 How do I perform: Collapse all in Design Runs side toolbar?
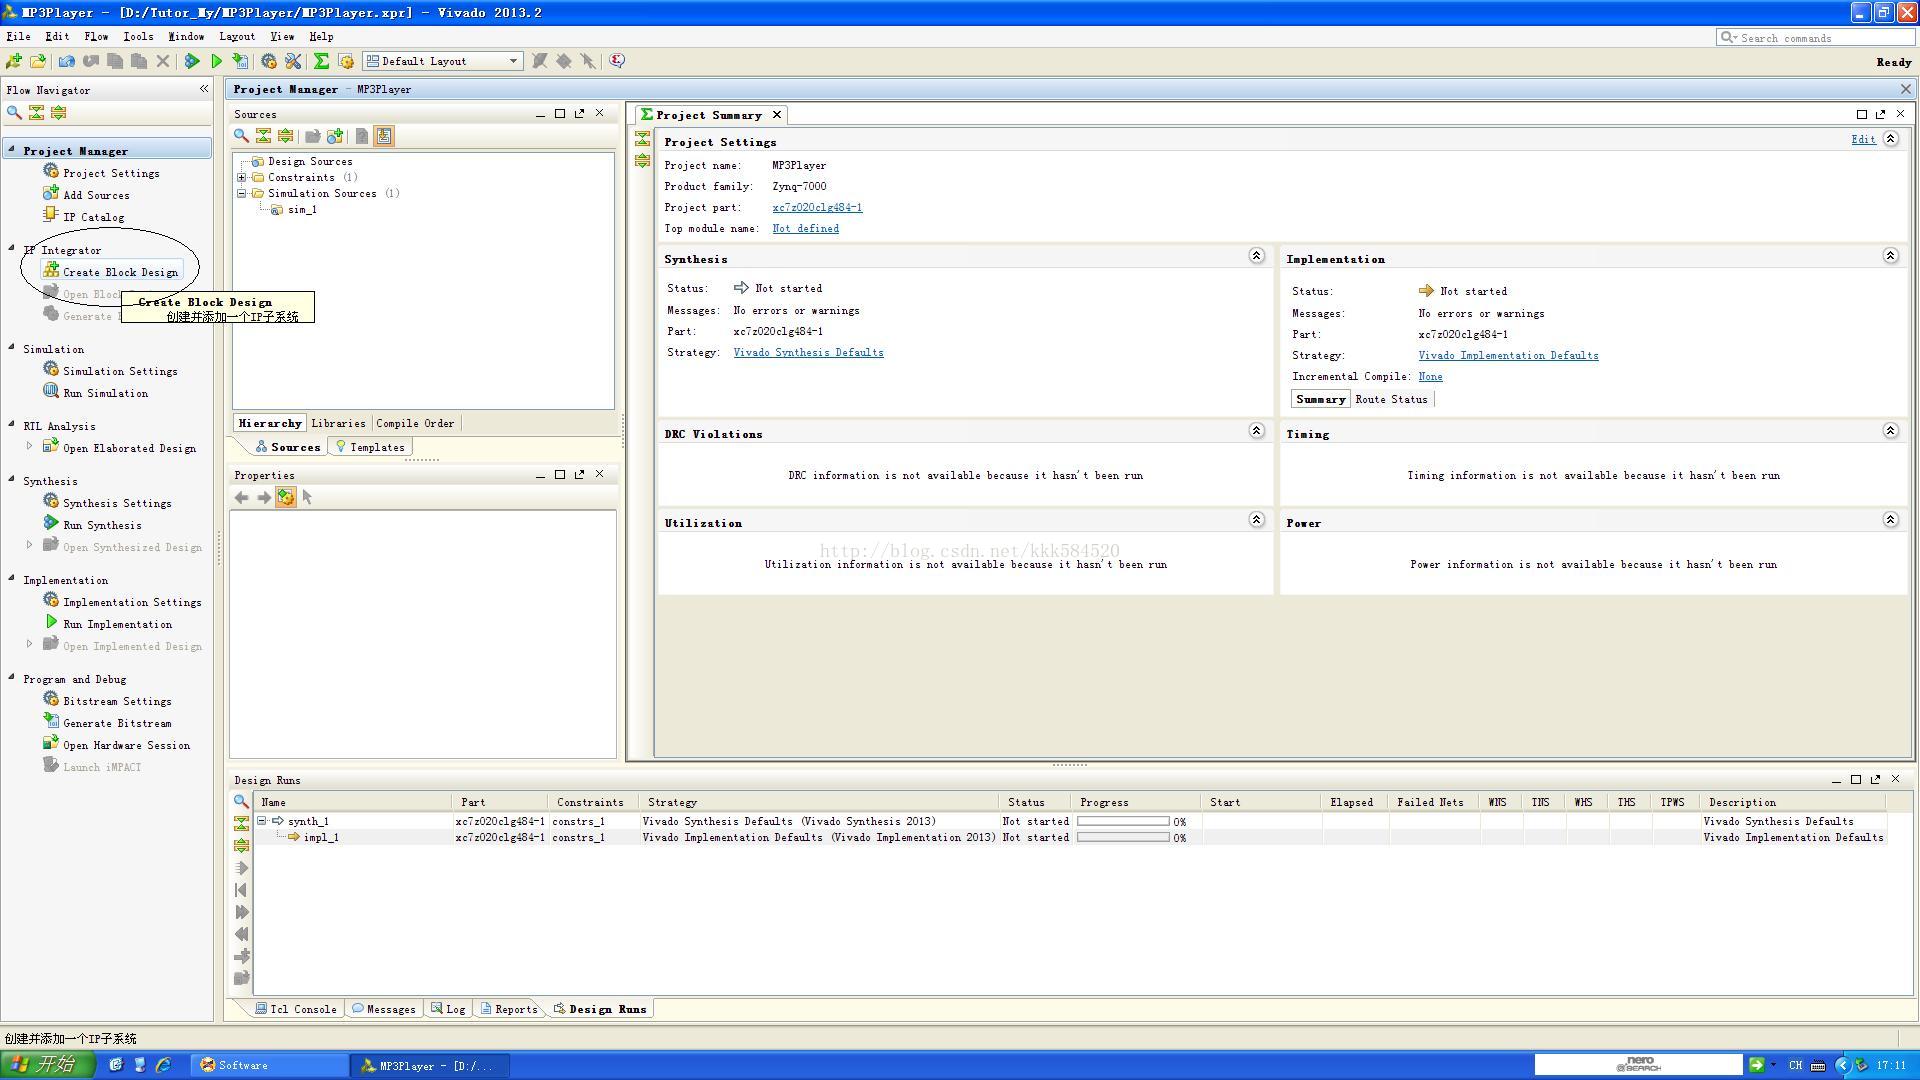coord(241,823)
